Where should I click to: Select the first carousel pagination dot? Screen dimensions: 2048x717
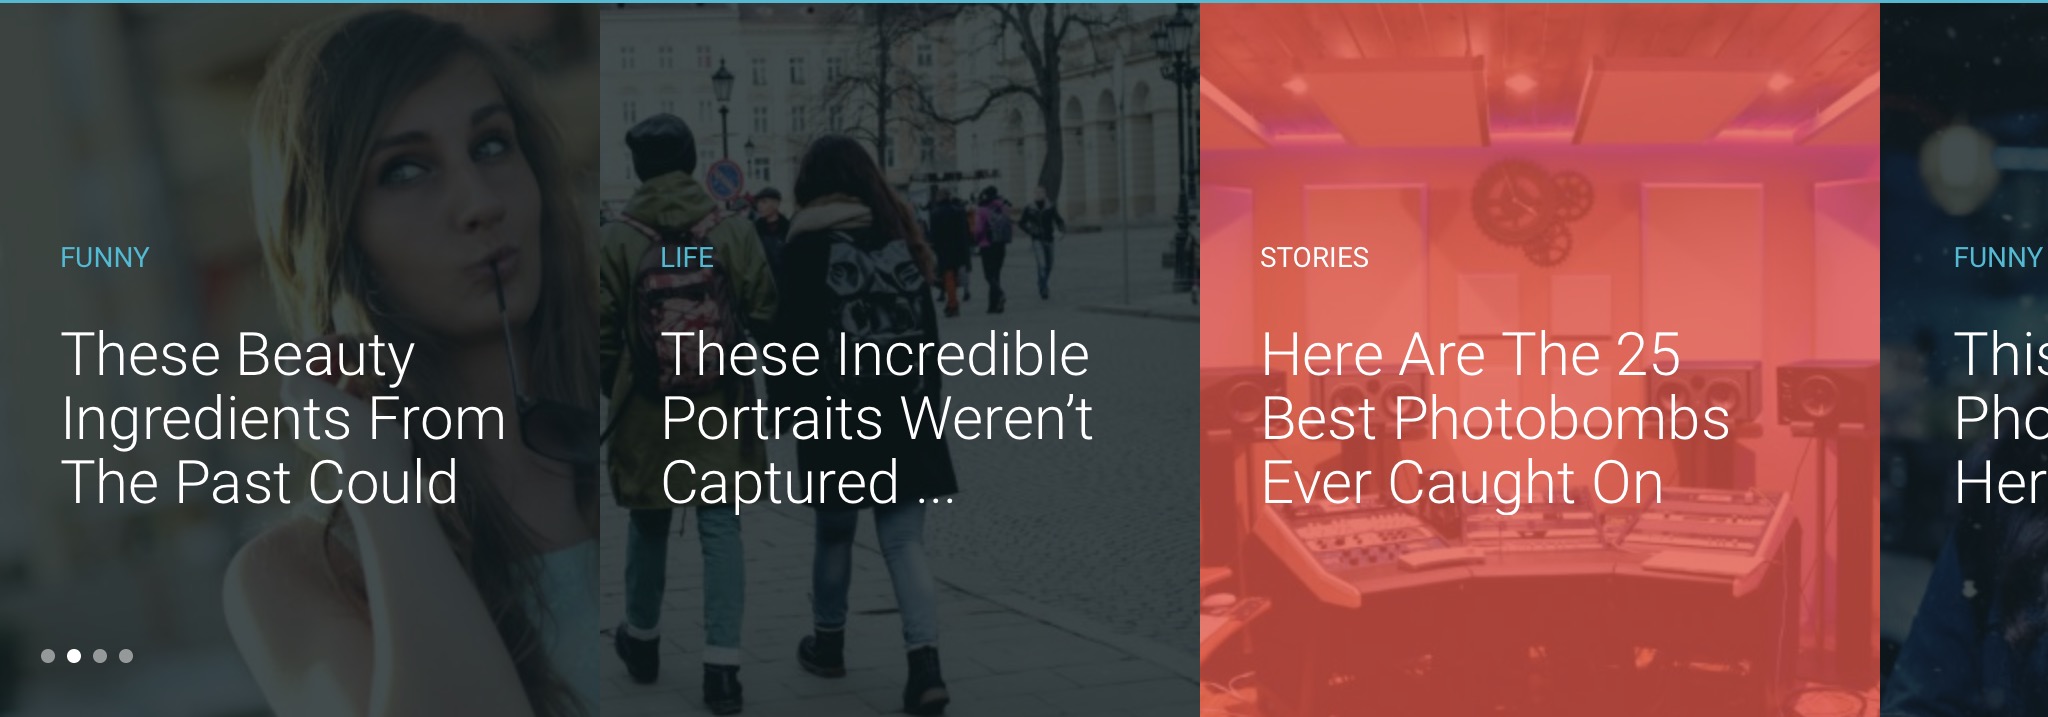pos(48,656)
